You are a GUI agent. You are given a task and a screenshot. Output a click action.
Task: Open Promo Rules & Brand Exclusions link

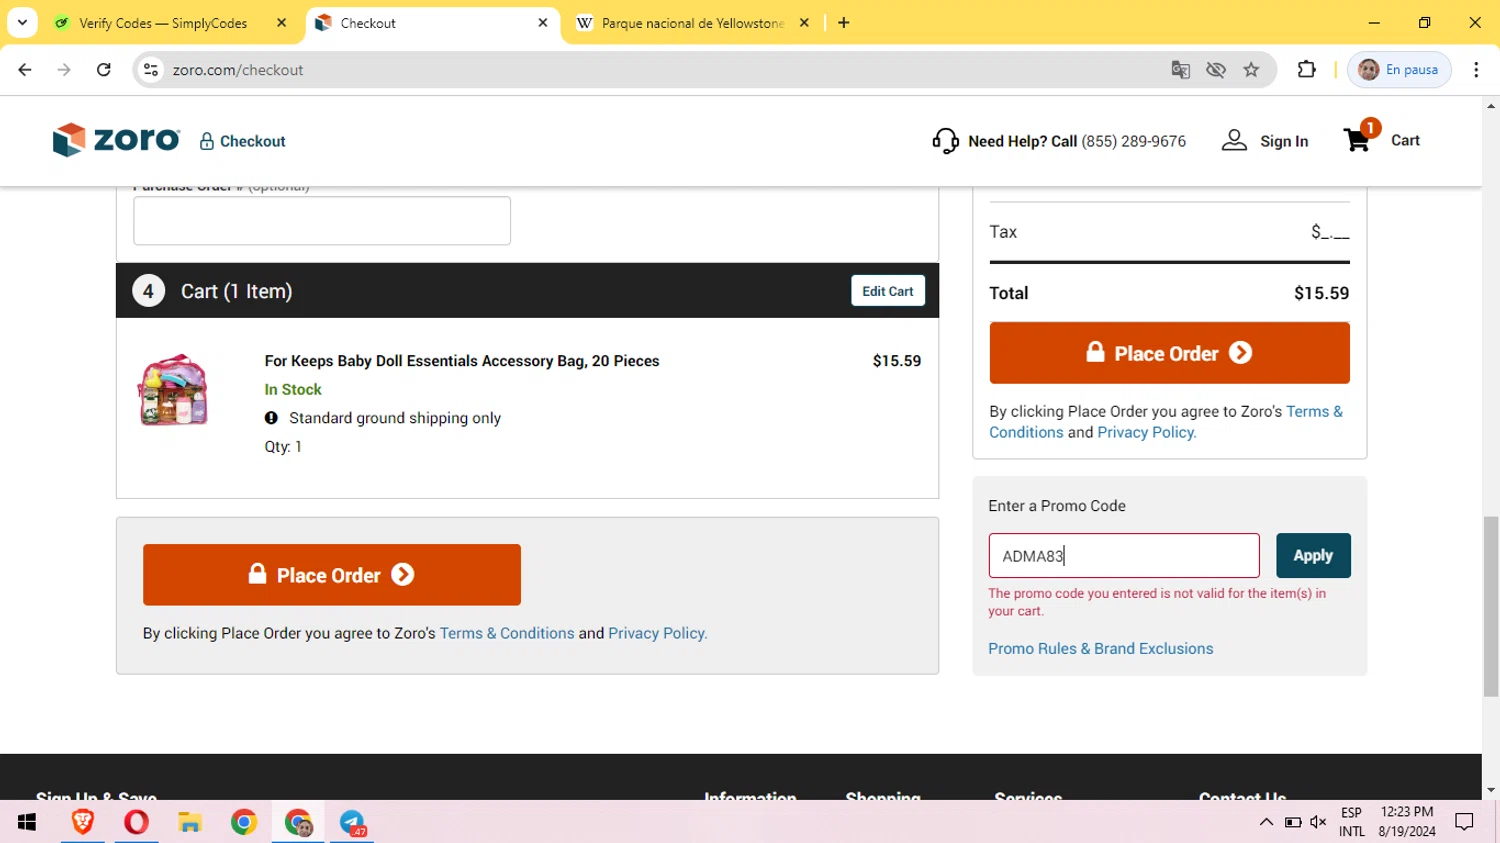tap(1100, 649)
